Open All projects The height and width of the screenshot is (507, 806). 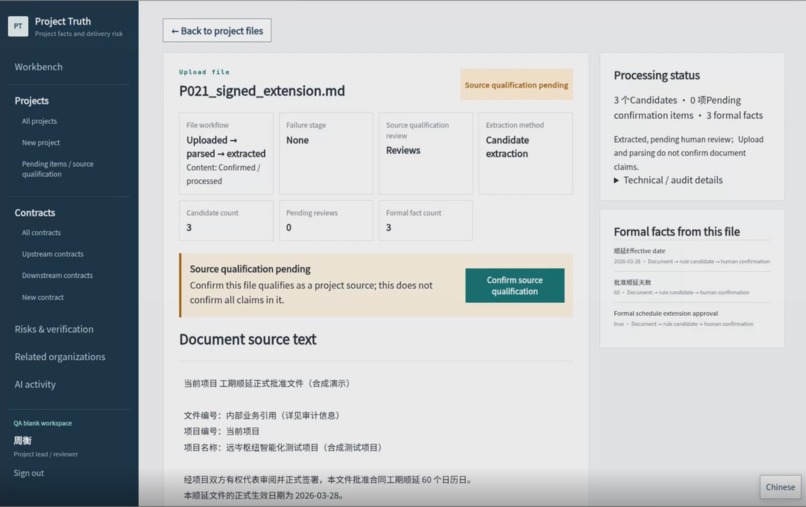point(40,121)
